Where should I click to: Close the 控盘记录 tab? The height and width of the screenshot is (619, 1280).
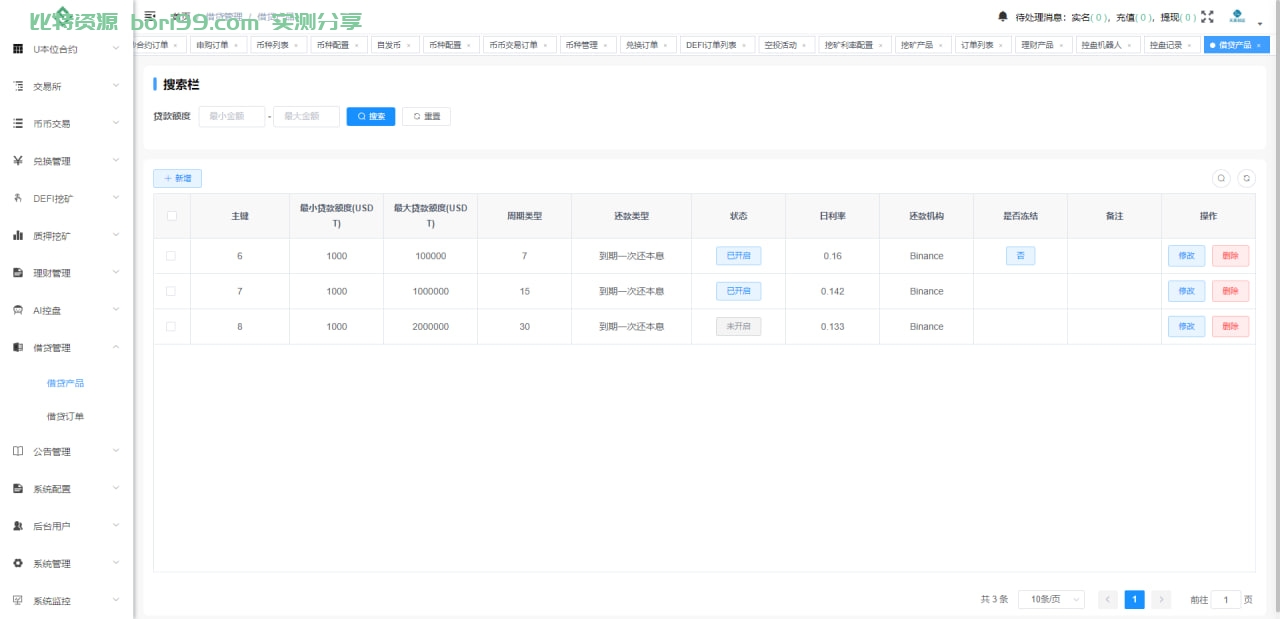click(x=1190, y=45)
